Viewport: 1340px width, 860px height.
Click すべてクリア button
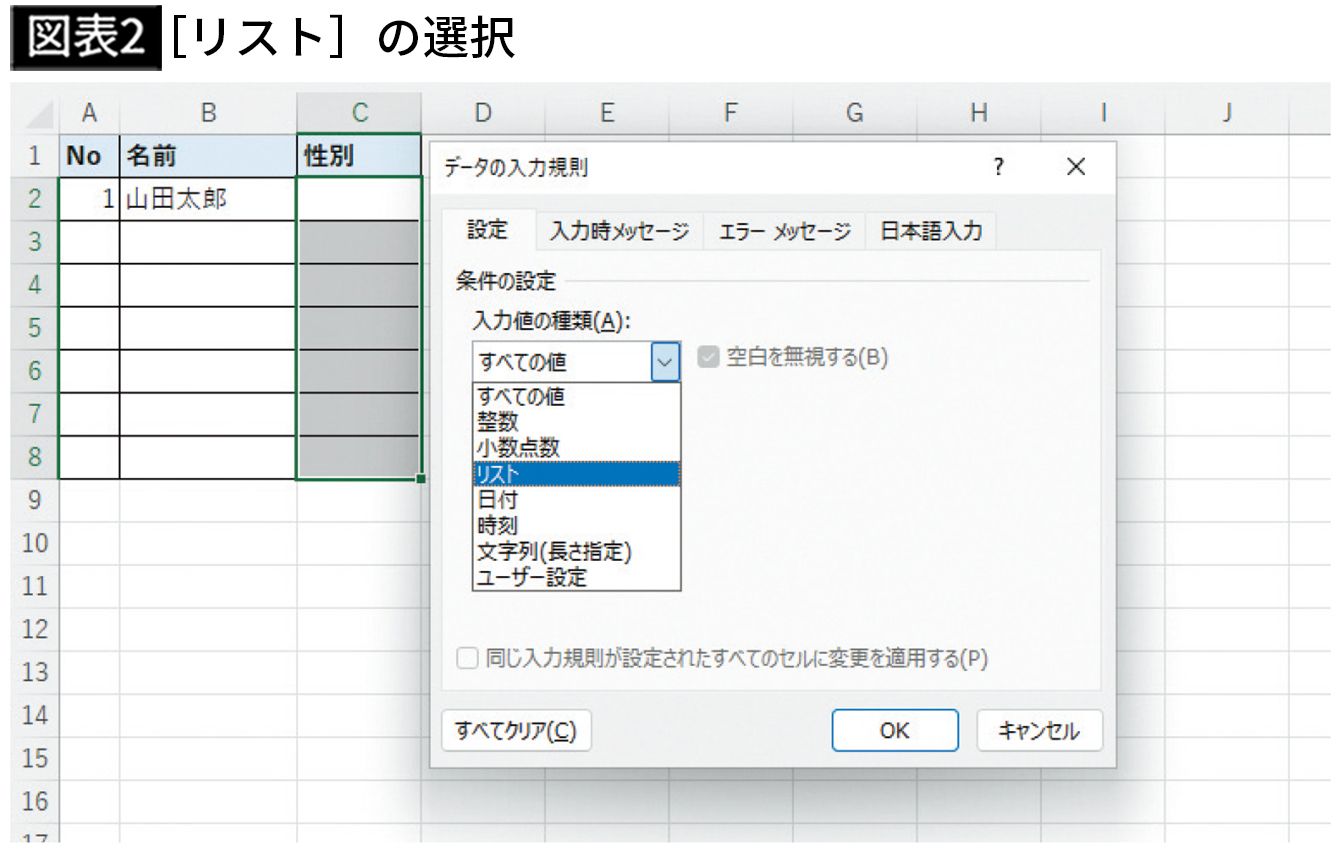coord(516,731)
